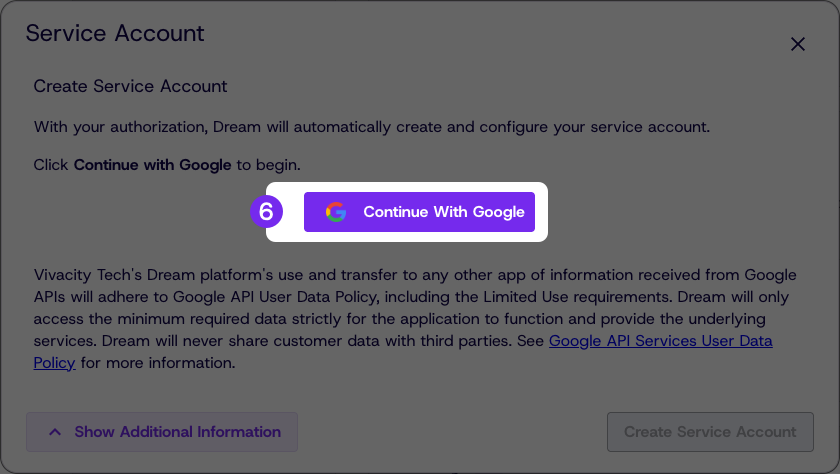Click the 'Service Account' dialog title
The height and width of the screenshot is (474, 840).
pyautogui.click(x=115, y=33)
